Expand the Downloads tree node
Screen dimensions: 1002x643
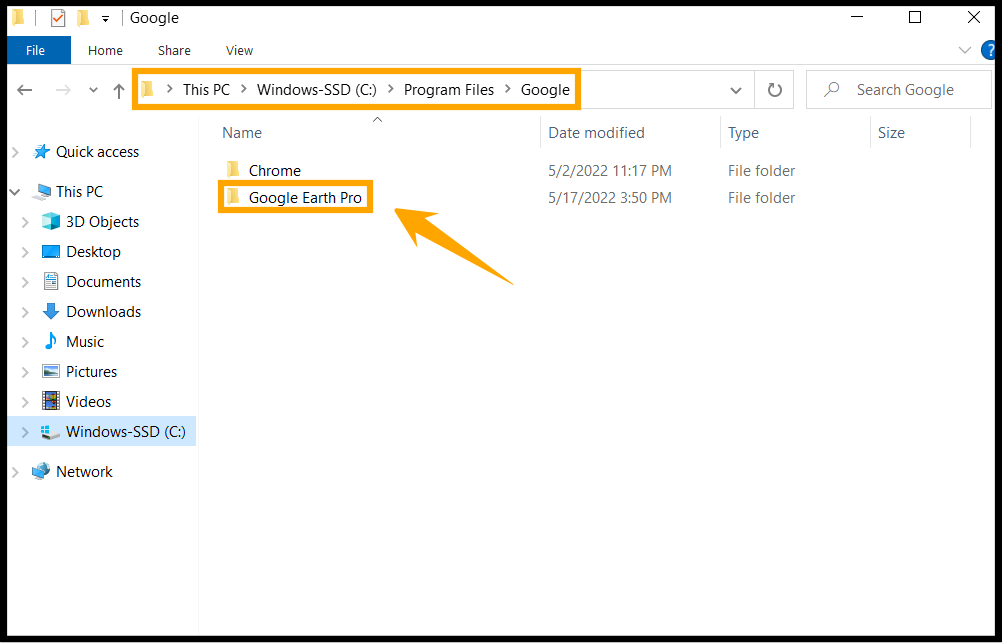(26, 312)
